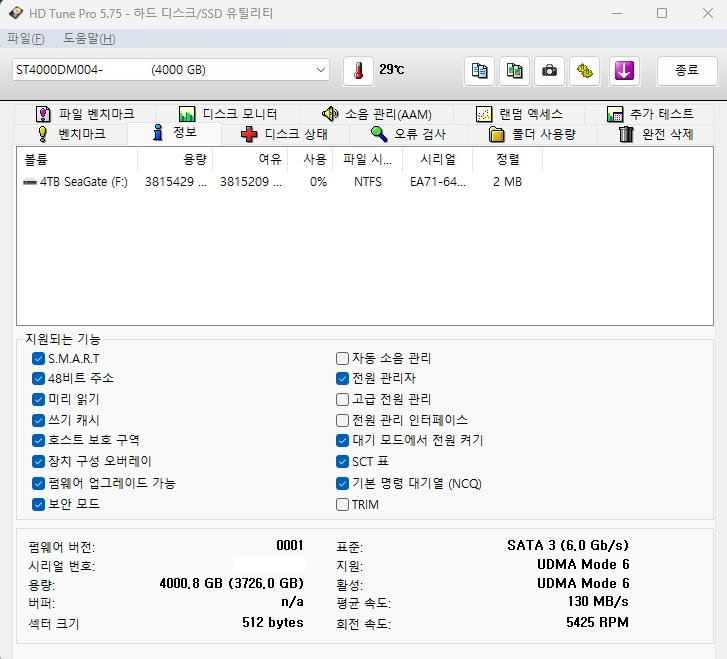Switch to the 오류 검사 tab
Screen dimensions: 727x659
click(408, 134)
